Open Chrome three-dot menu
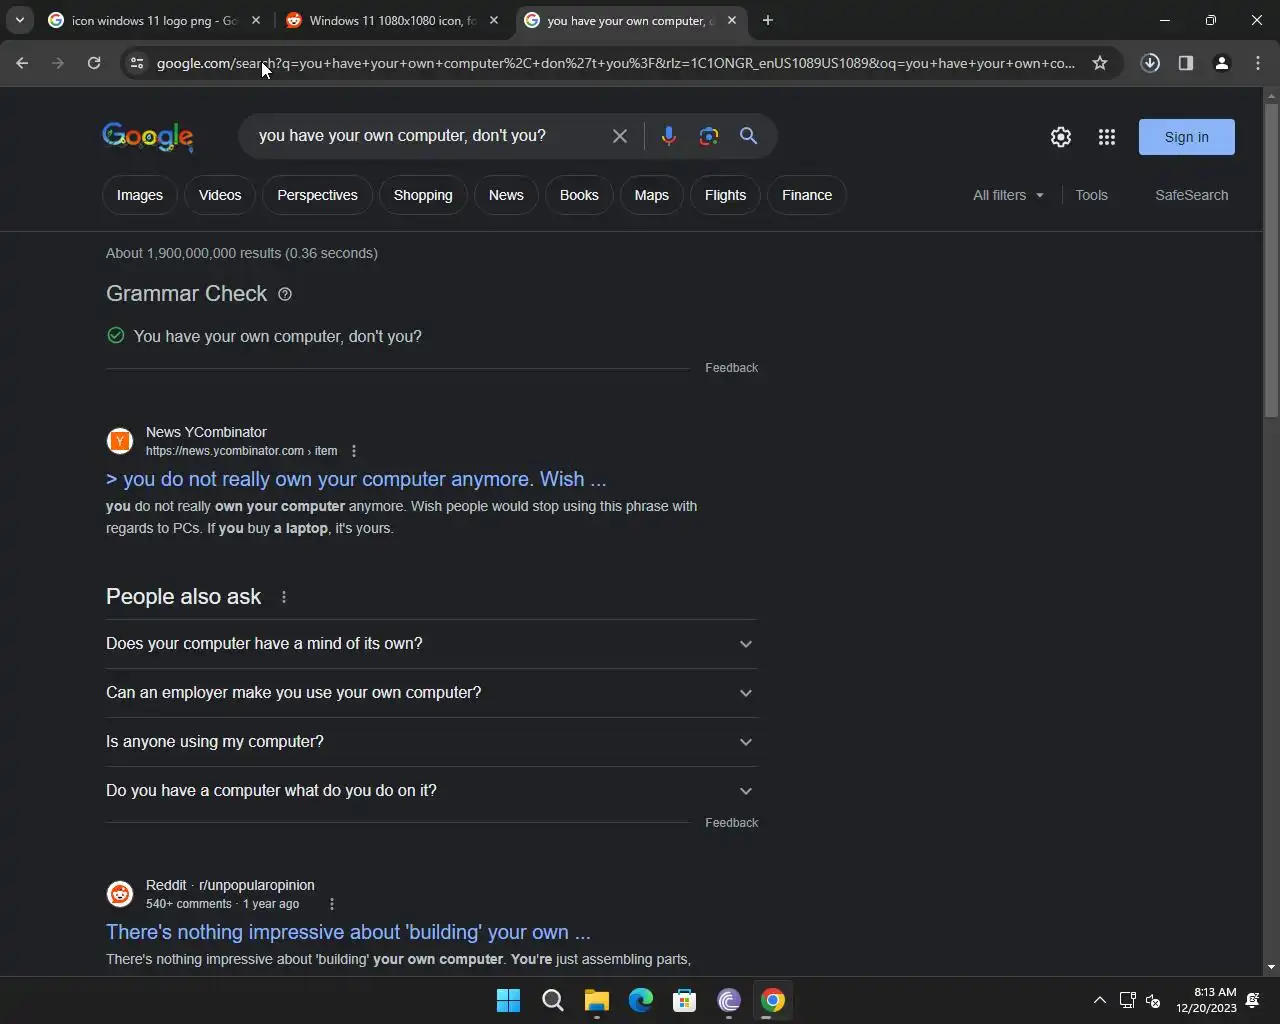This screenshot has width=1280, height=1024. (x=1258, y=63)
